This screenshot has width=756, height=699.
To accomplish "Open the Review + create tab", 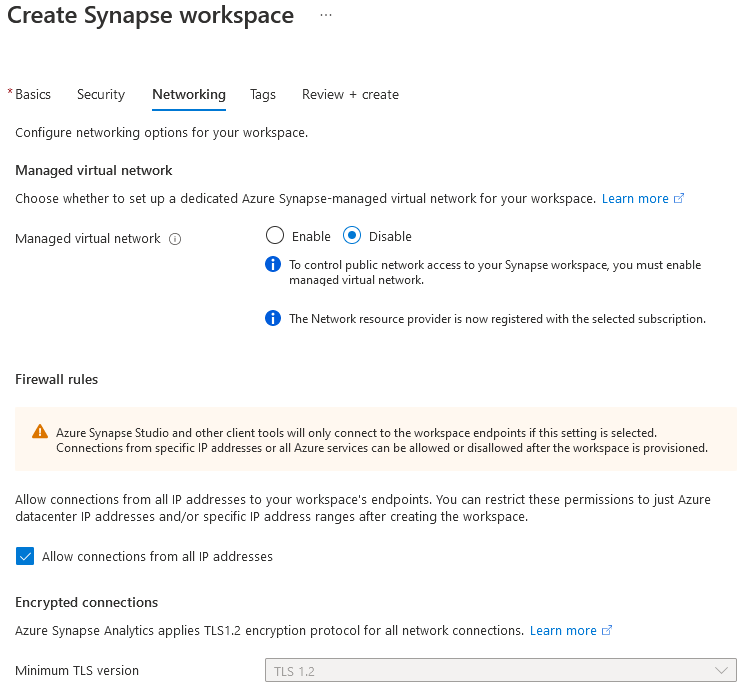I will tap(351, 94).
